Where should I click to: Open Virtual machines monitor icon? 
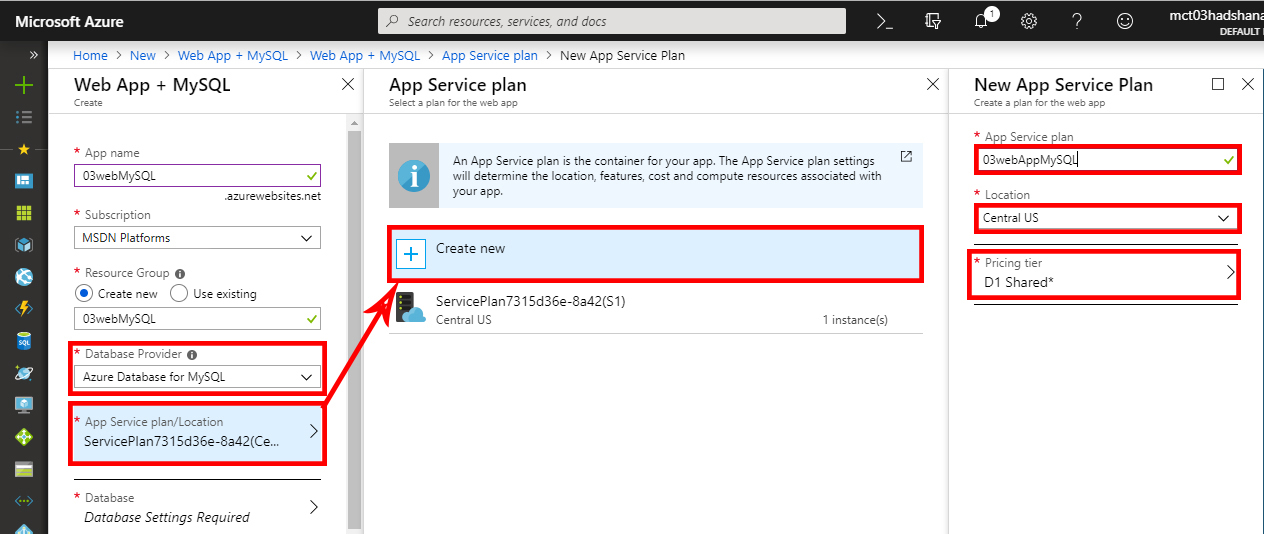(24, 405)
